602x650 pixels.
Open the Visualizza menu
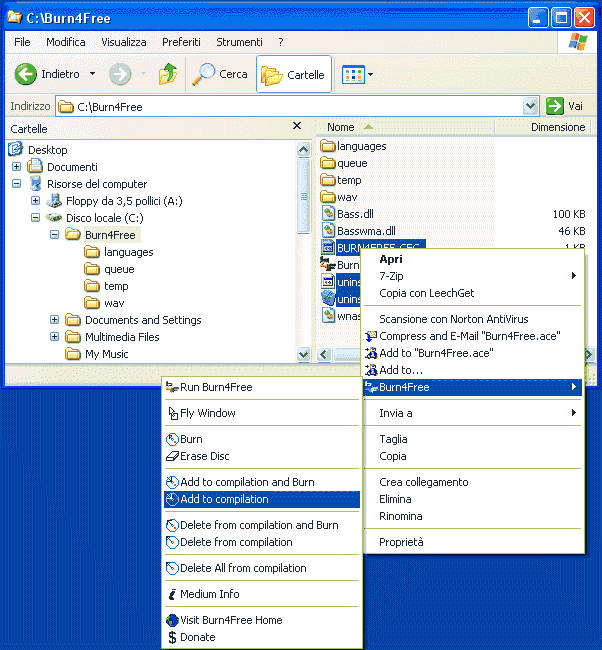[124, 42]
